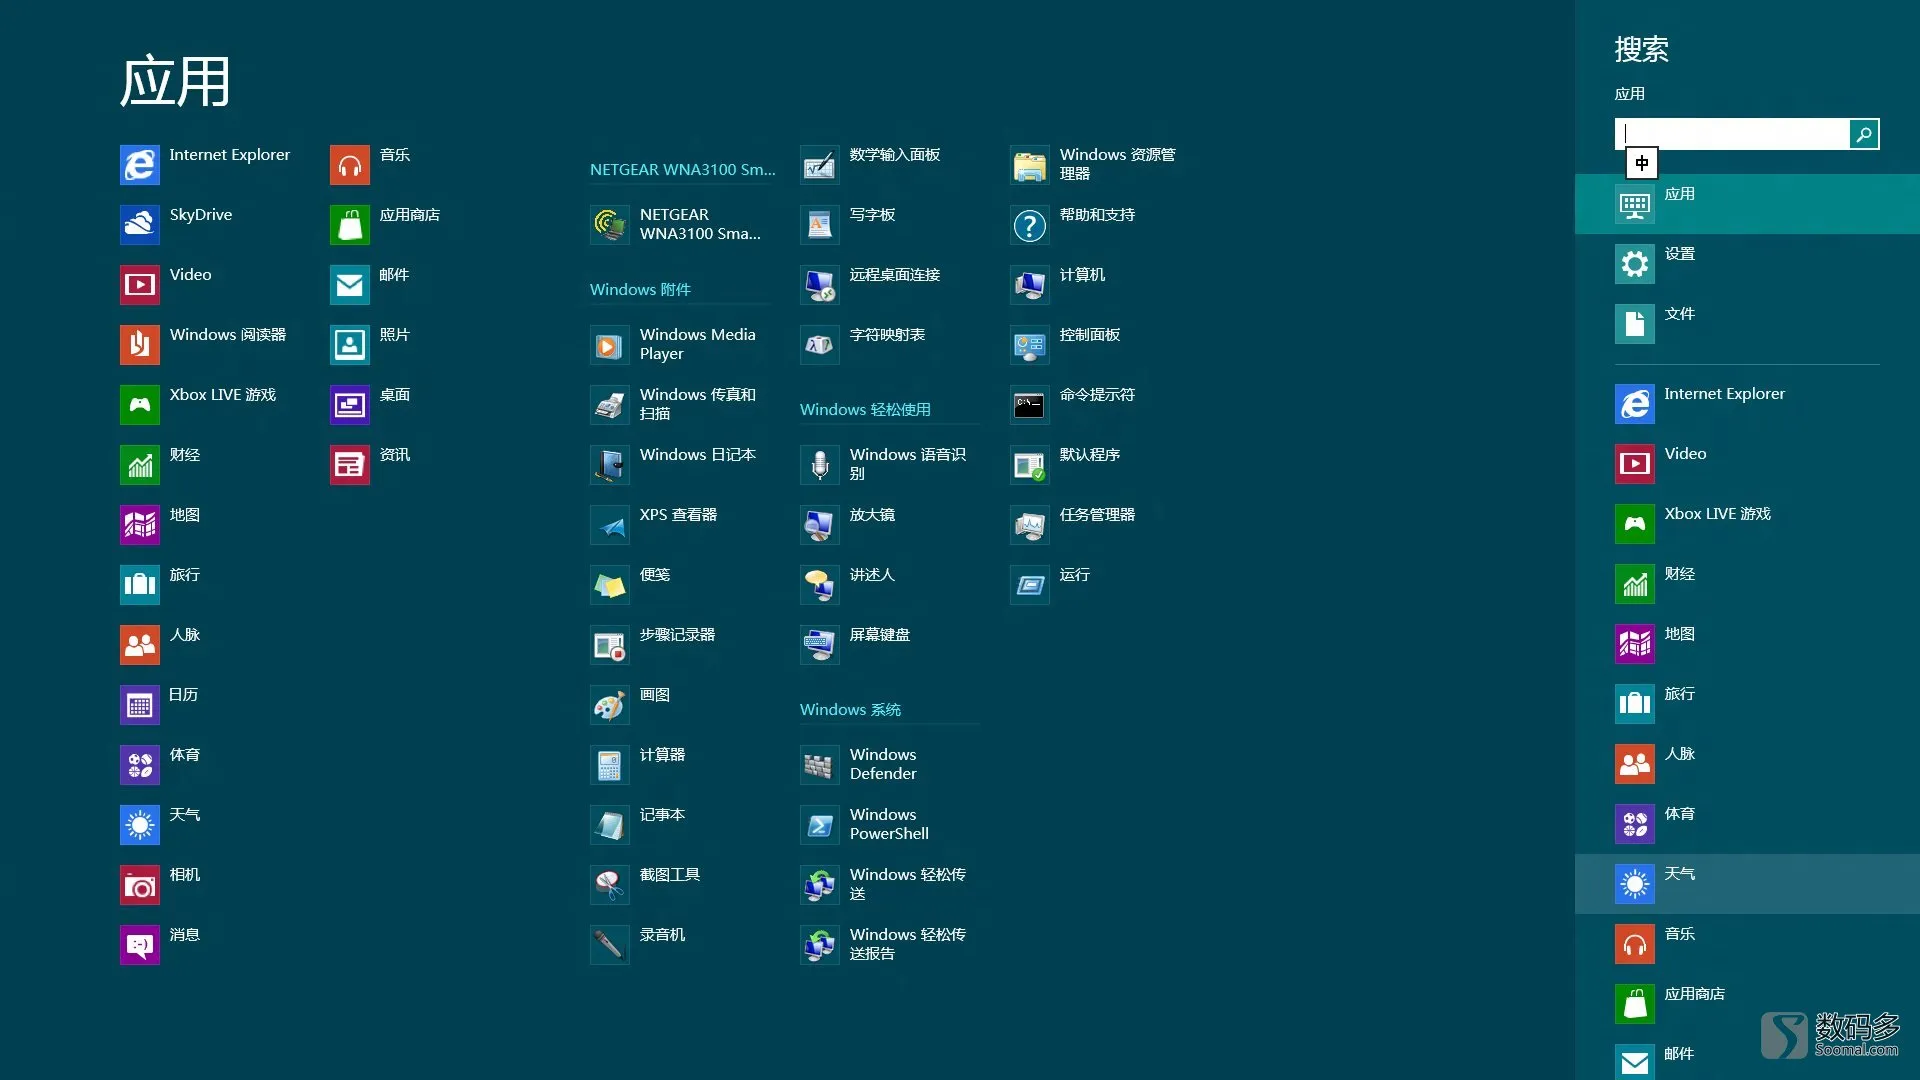Viewport: 1920px width, 1080px height.
Task: Click into the search text field
Action: (x=1732, y=134)
